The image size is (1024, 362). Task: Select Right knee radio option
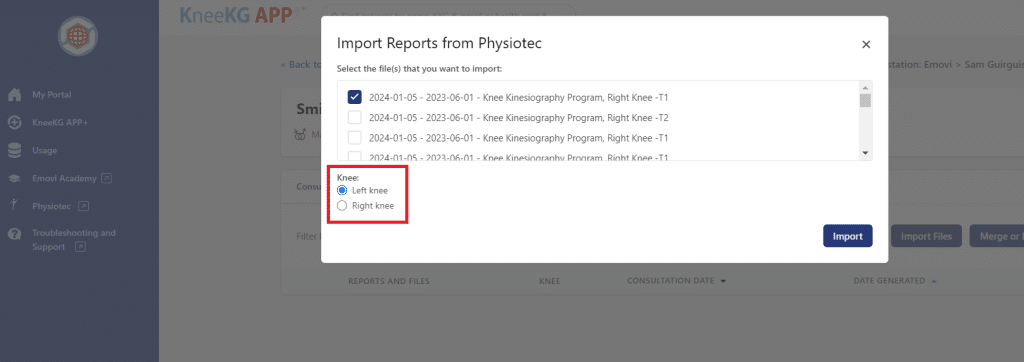[342, 205]
